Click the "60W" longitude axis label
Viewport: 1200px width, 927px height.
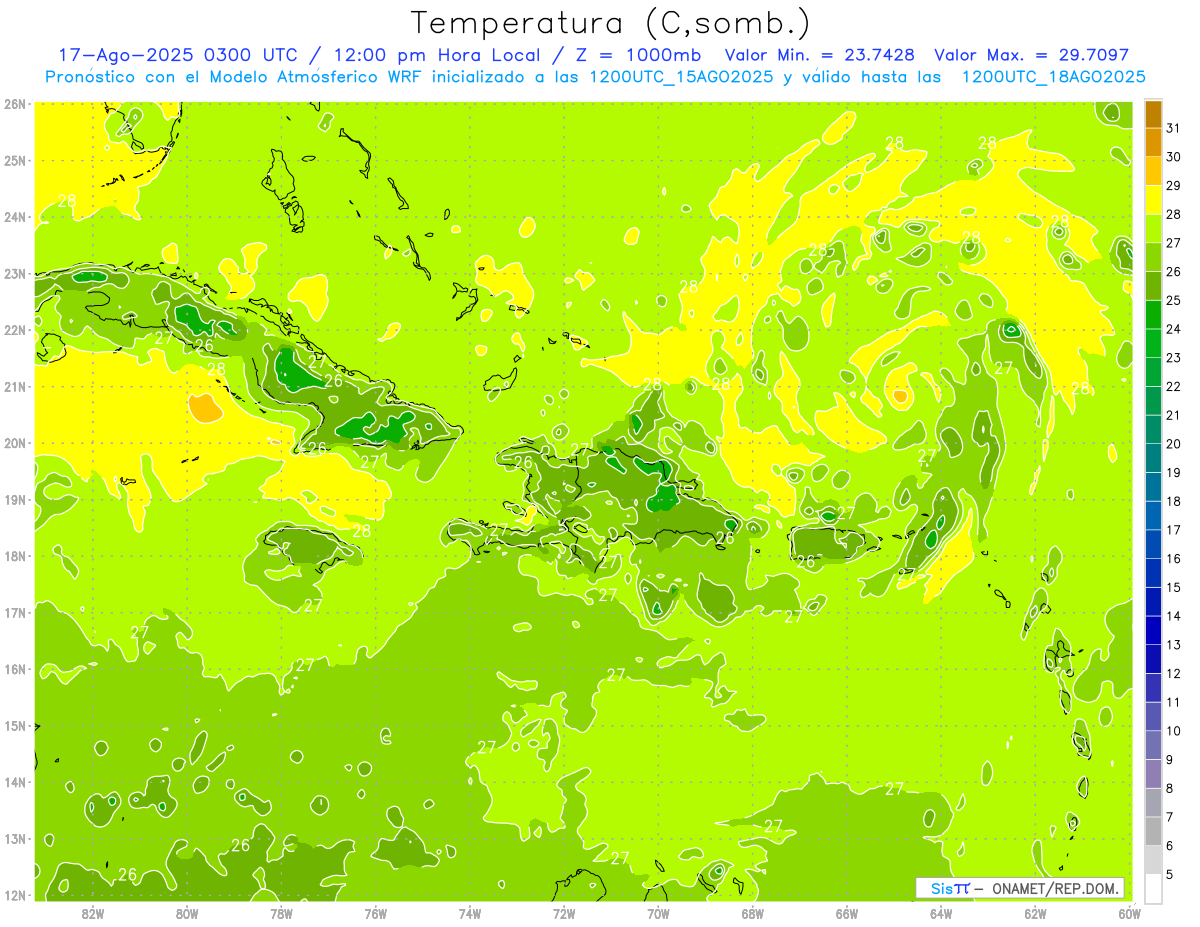point(1129,913)
